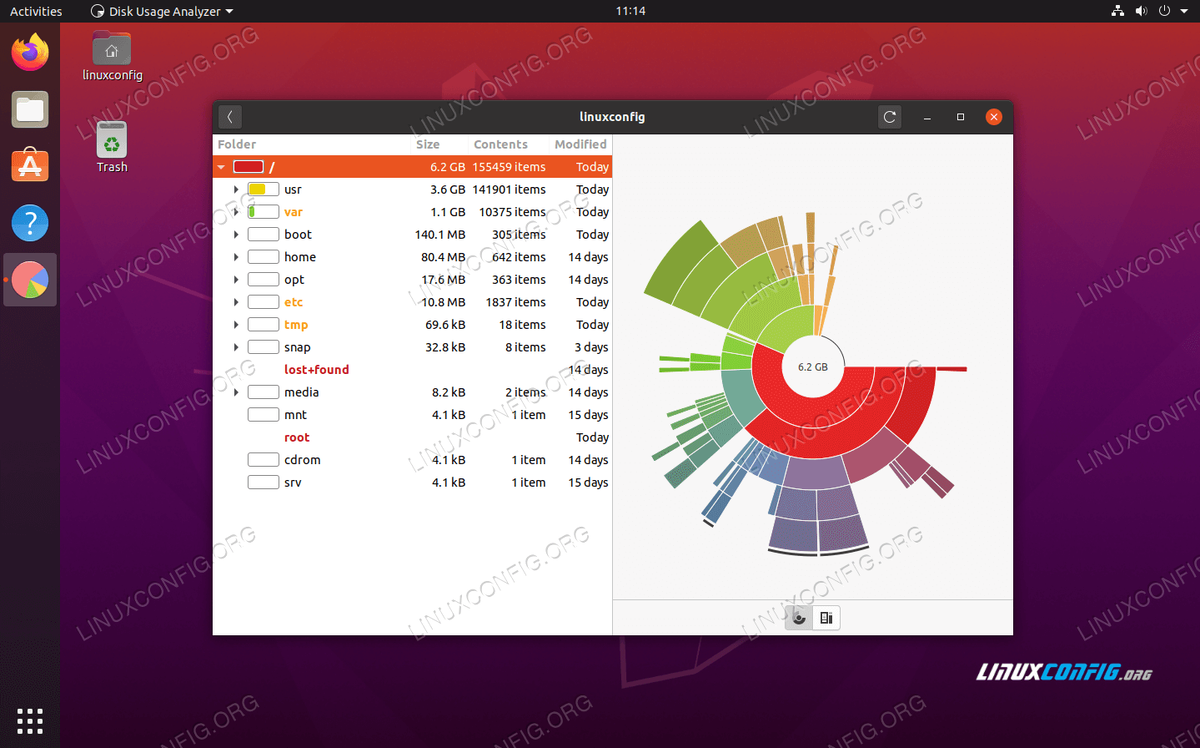Click the 141901 items cell

coord(510,189)
